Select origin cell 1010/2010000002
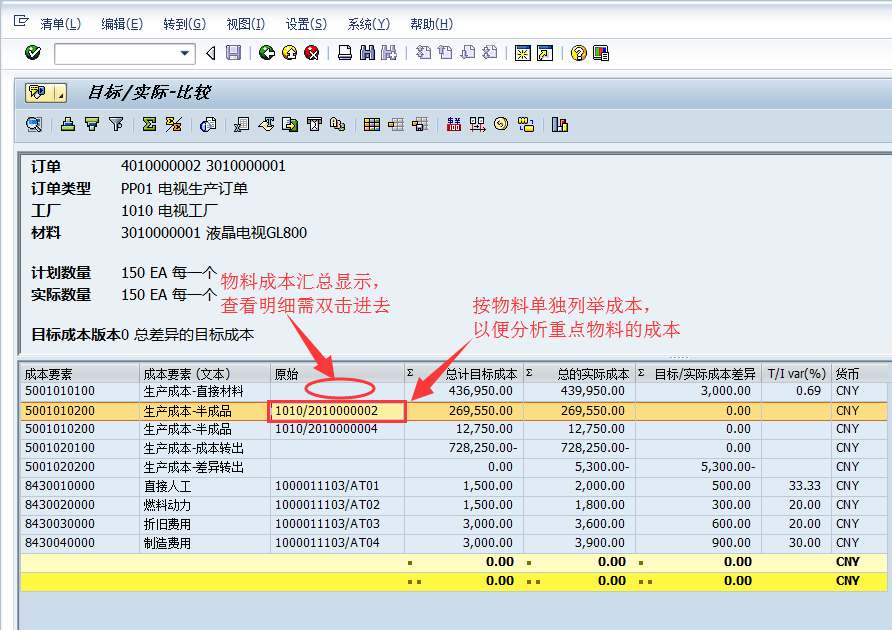 pyautogui.click(x=337, y=411)
